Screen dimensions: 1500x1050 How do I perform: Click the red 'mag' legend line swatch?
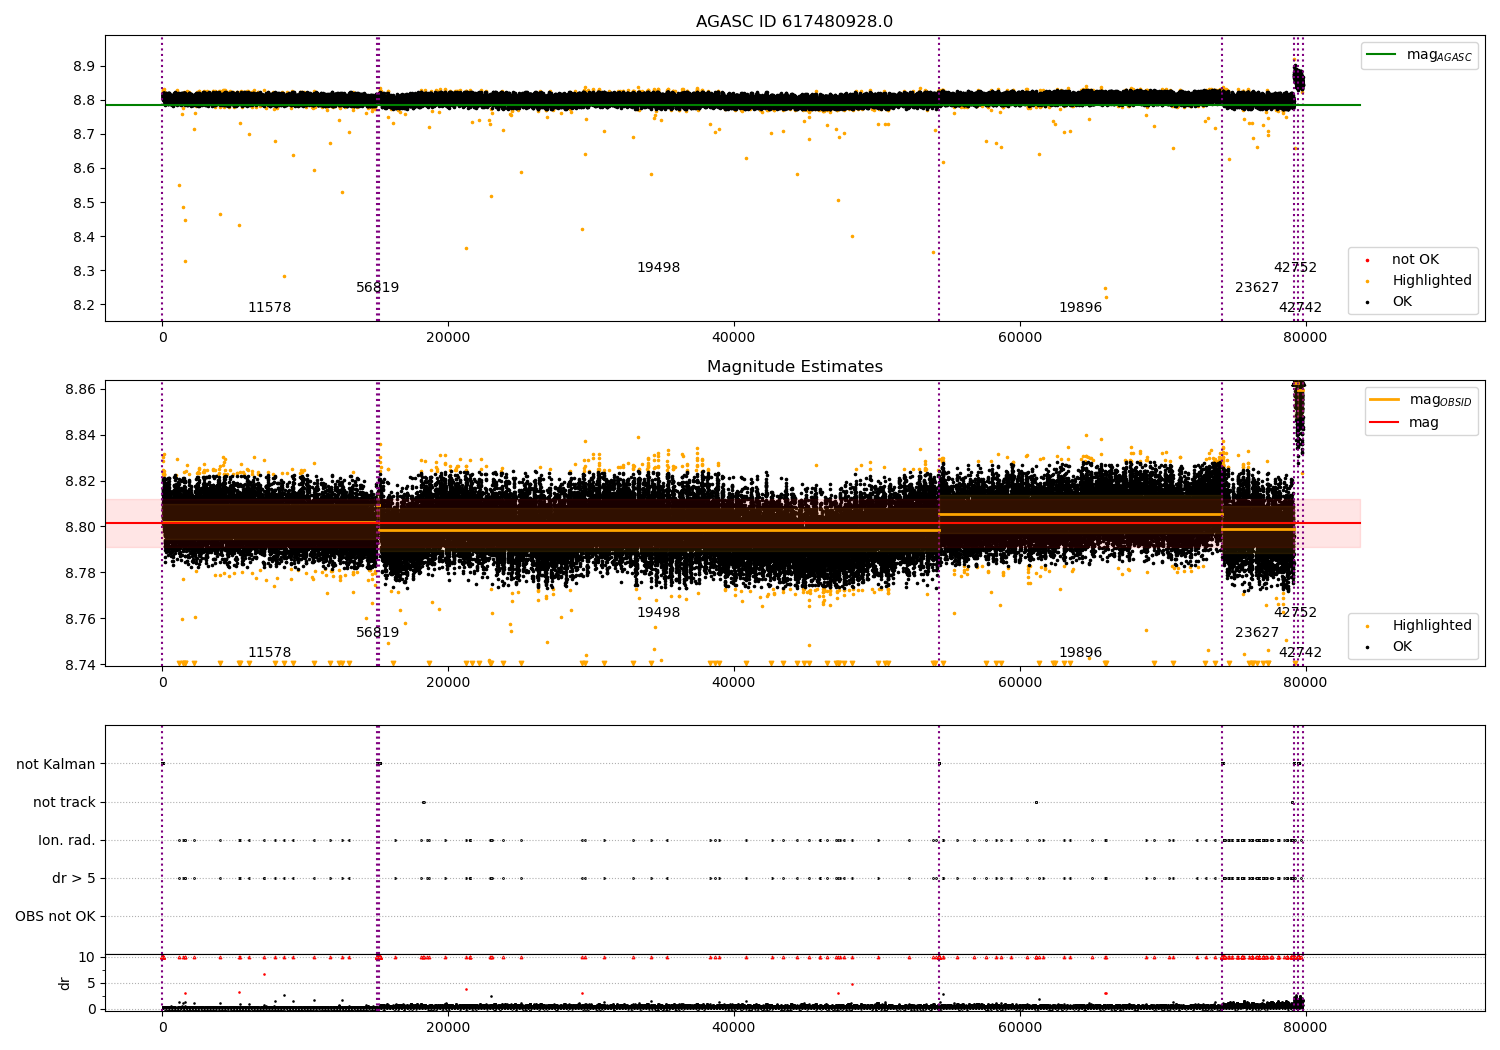point(1385,423)
